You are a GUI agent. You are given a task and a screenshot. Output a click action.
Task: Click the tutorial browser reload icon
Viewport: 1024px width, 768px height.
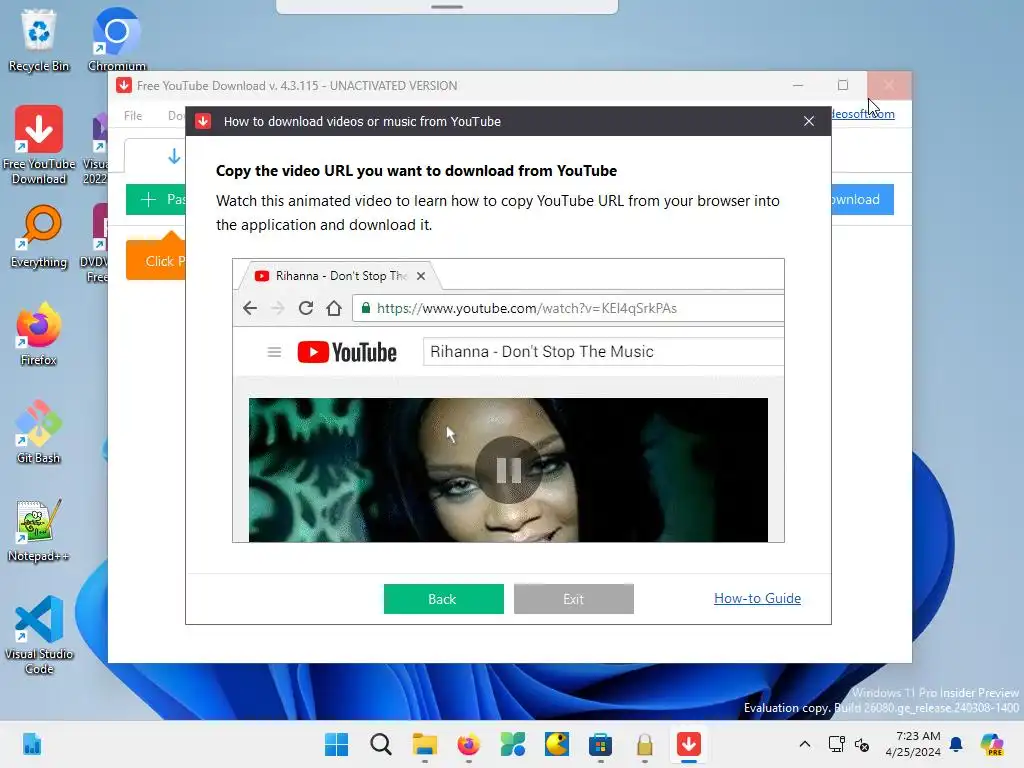306,308
